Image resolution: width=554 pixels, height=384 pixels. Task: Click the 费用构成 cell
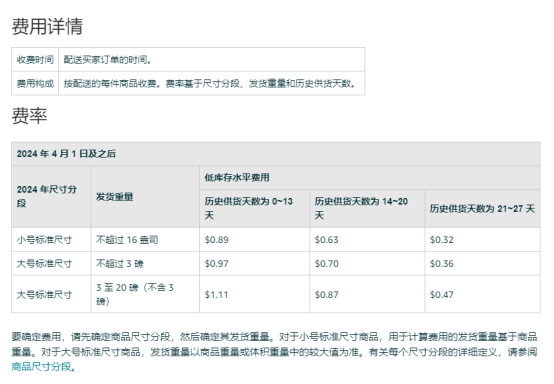pos(35,83)
